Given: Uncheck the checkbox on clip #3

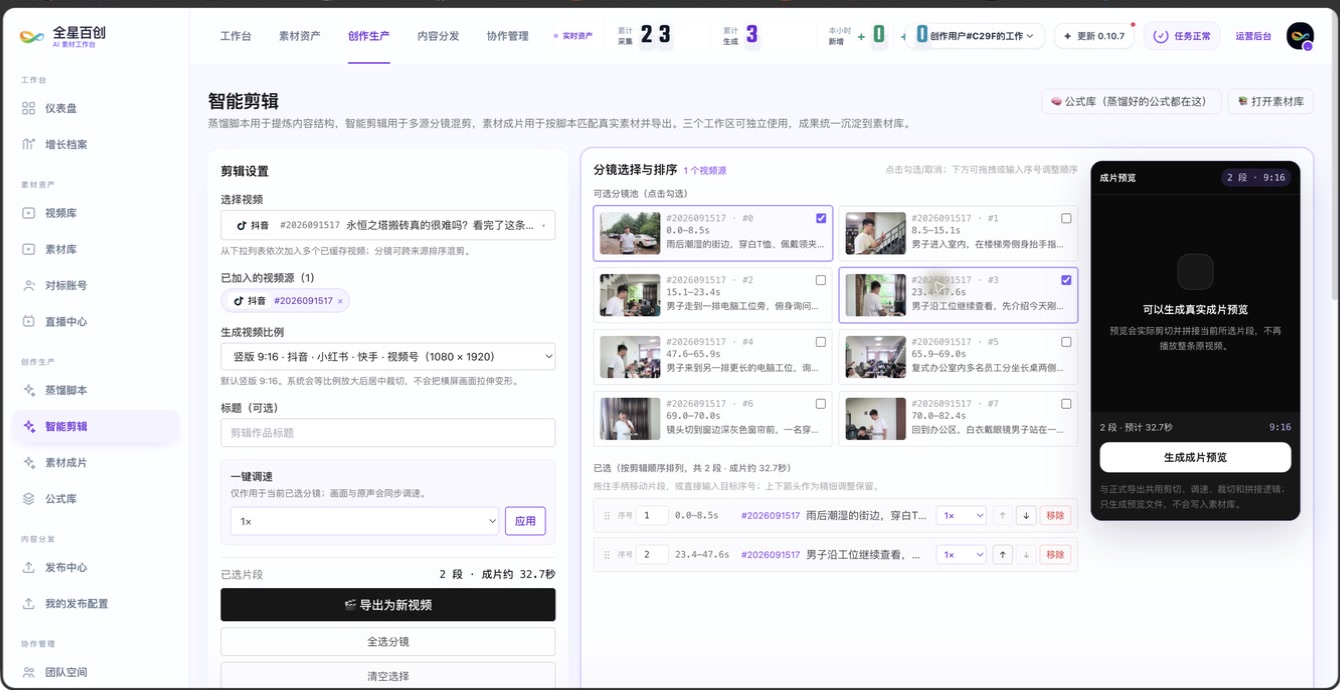Looking at the screenshot, I should pos(1066,280).
